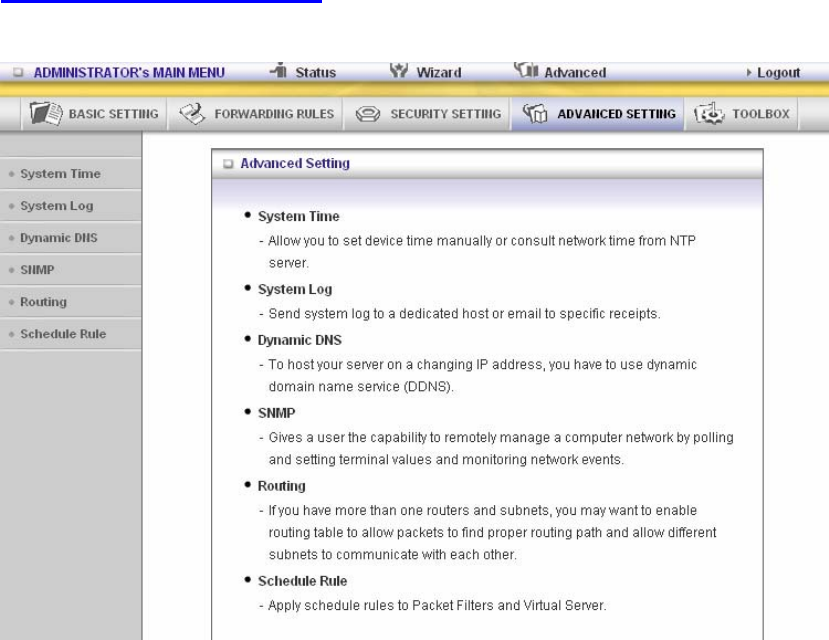This screenshot has height=640, width=829.
Task: Open the BASIC SETTING tab
Action: [94, 114]
